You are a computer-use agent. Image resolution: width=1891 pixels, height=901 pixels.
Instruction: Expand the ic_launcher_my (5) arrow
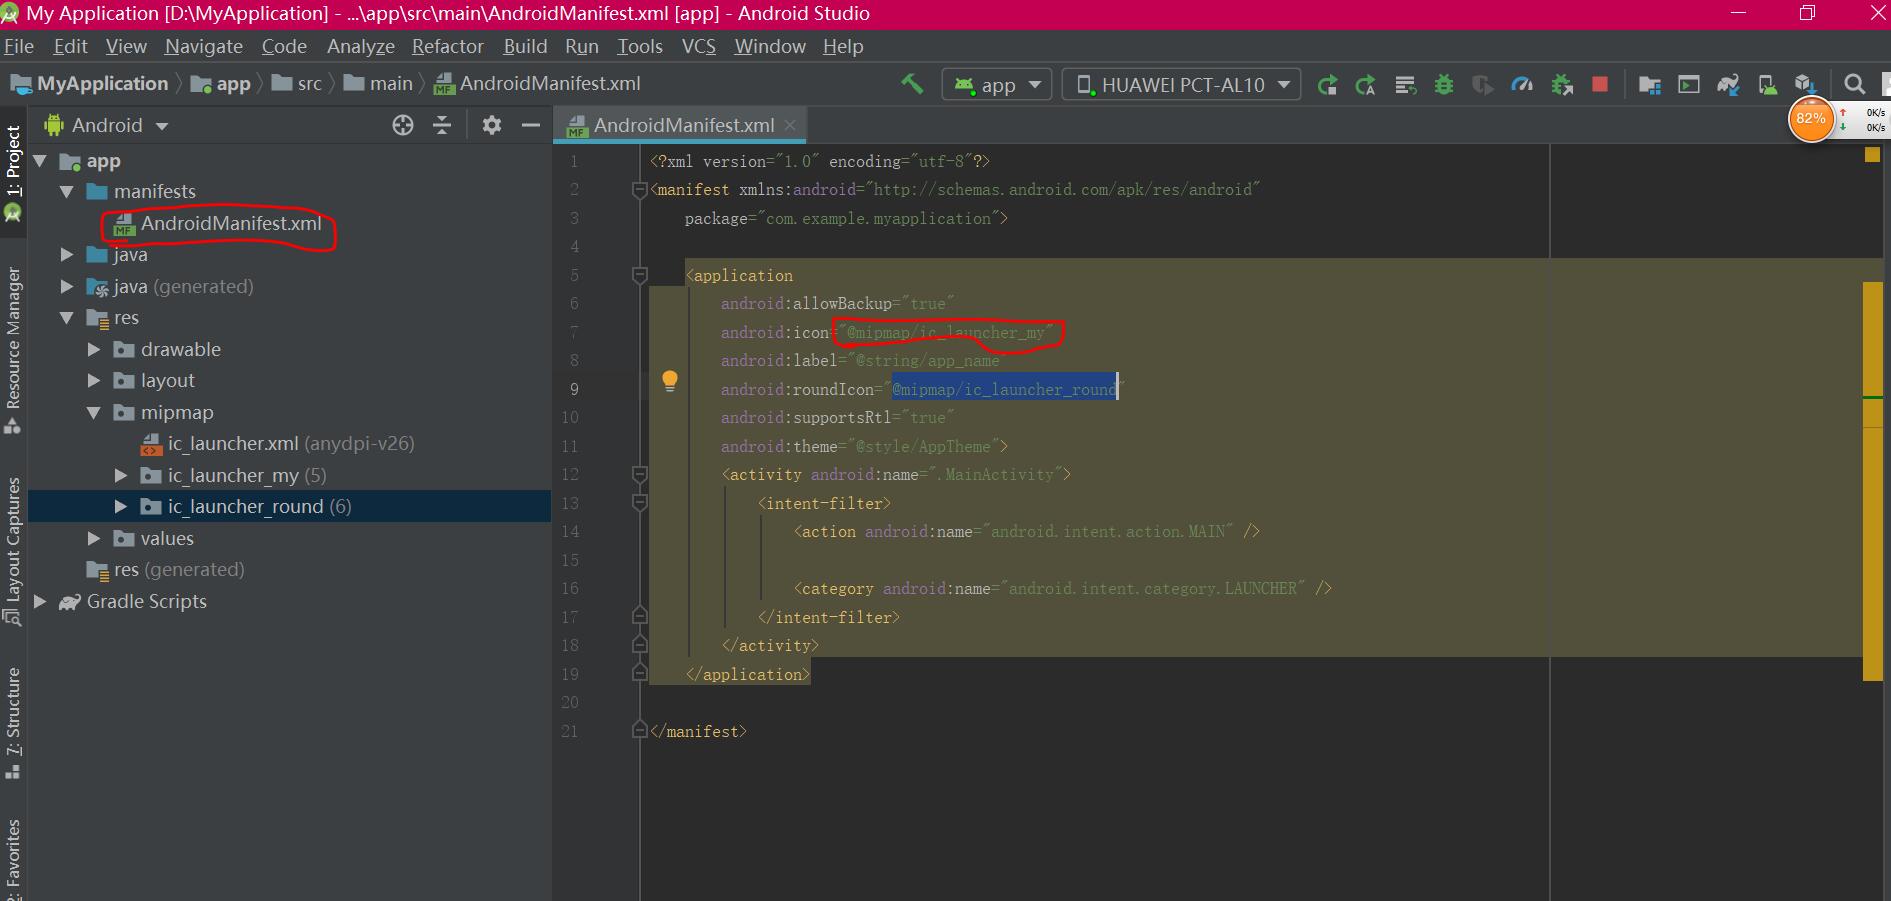121,476
